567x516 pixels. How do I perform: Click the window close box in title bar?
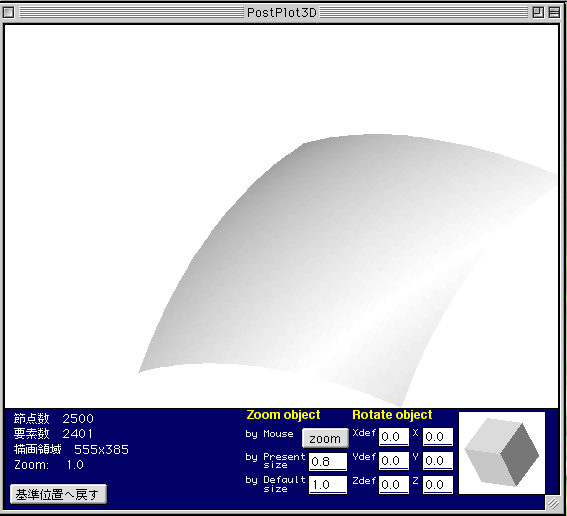click(x=8, y=13)
